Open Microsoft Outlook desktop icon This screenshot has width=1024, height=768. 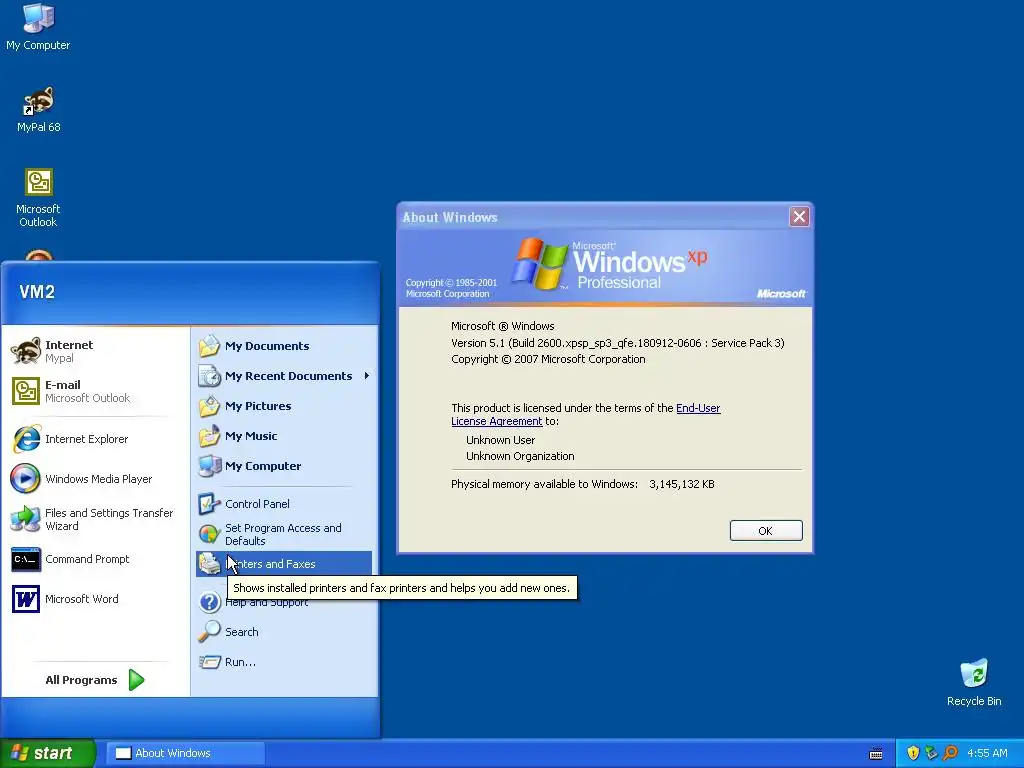(x=38, y=198)
